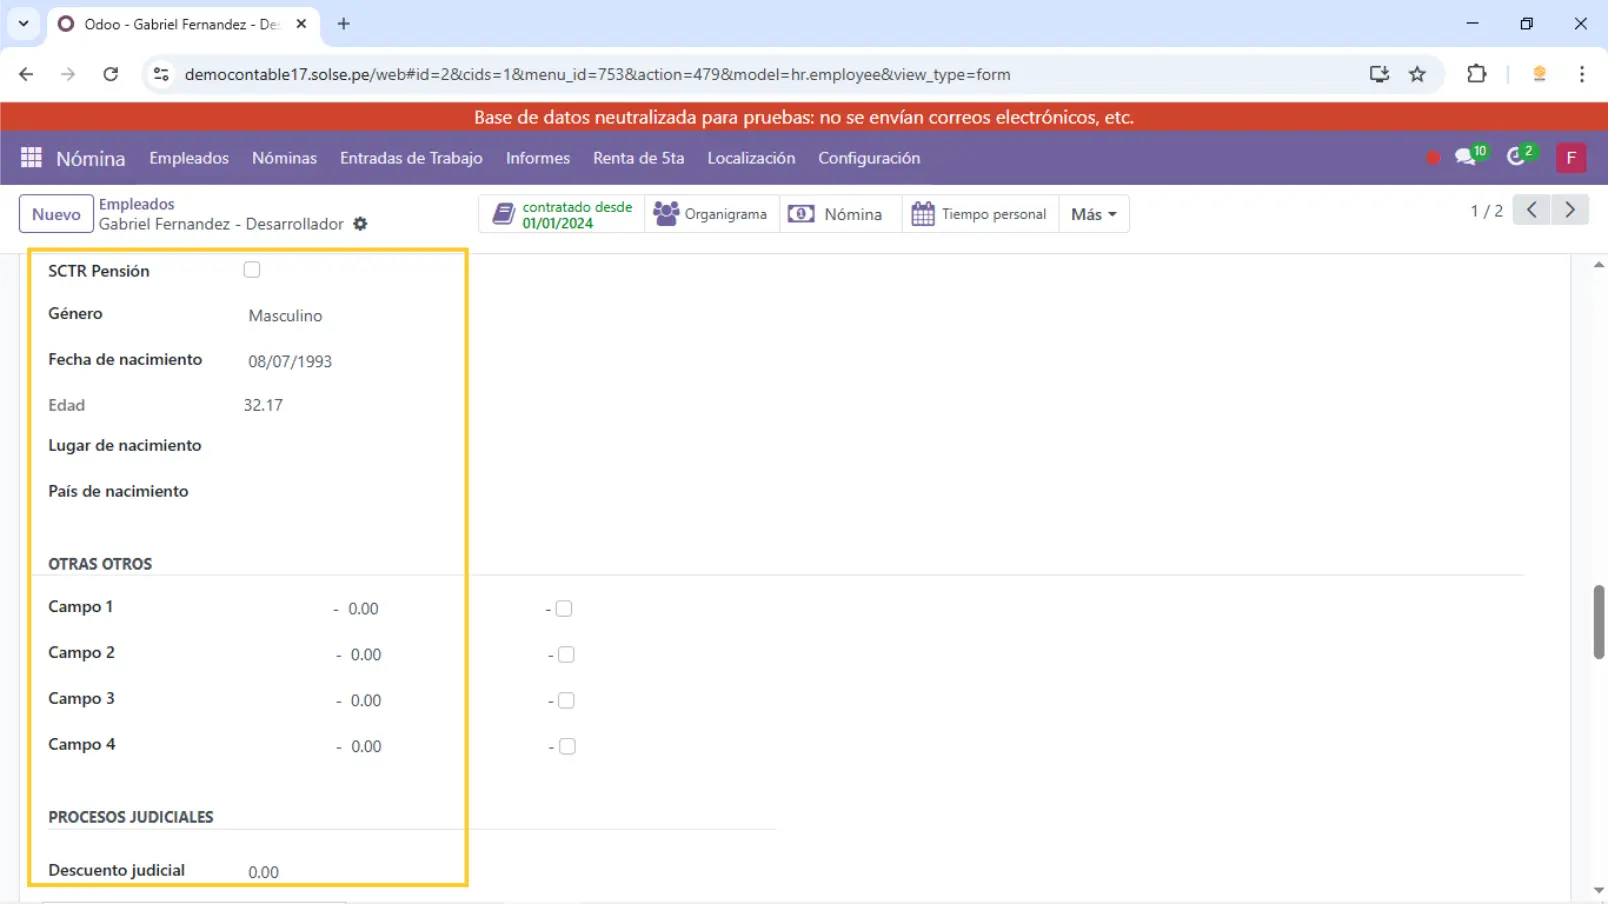Toggle the SCTR Pensión checkbox
Image resolution: width=1608 pixels, height=904 pixels.
tap(252, 270)
